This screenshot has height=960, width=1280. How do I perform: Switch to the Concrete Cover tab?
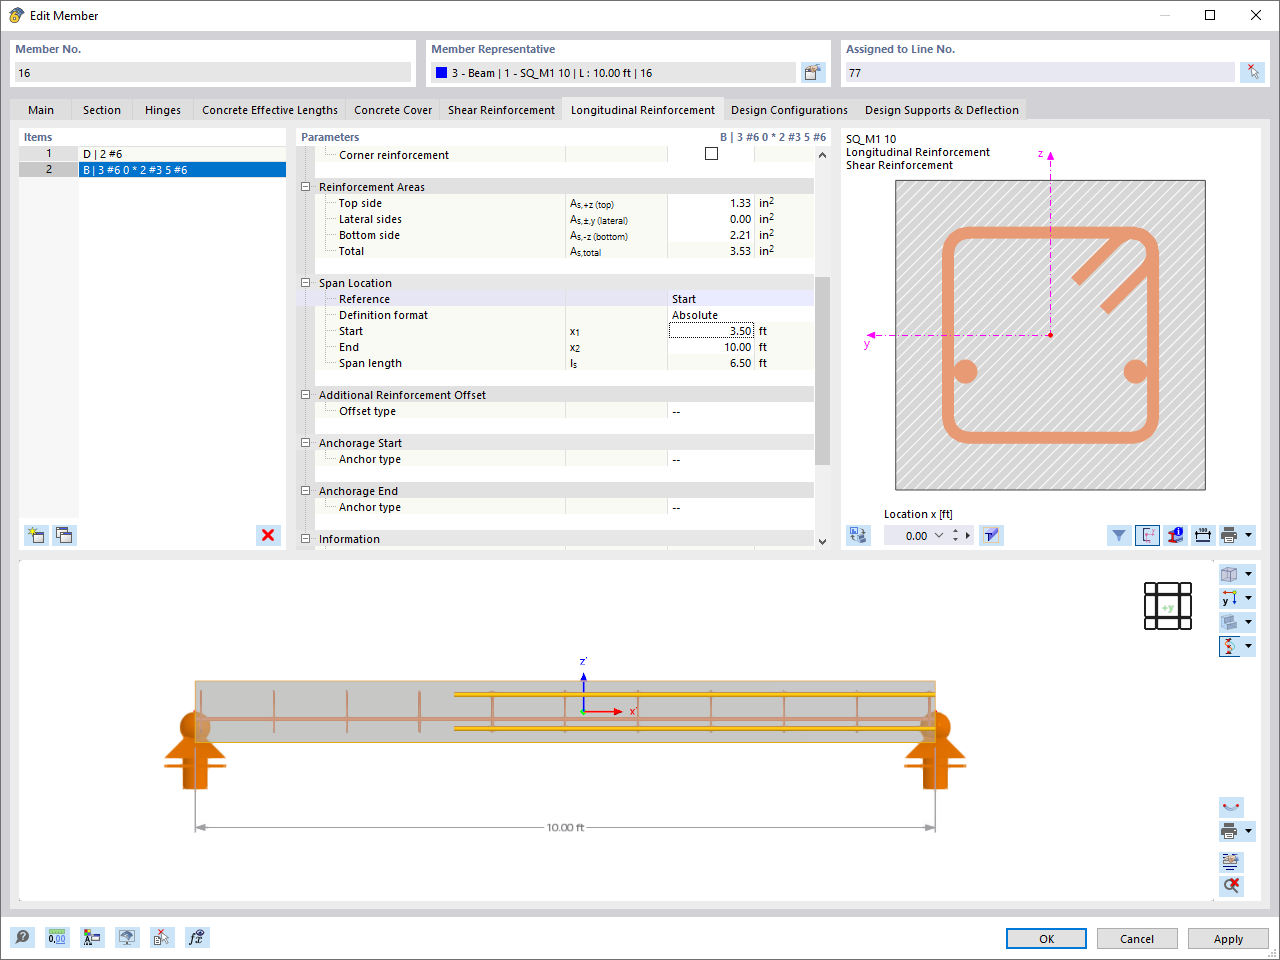[x=393, y=110]
